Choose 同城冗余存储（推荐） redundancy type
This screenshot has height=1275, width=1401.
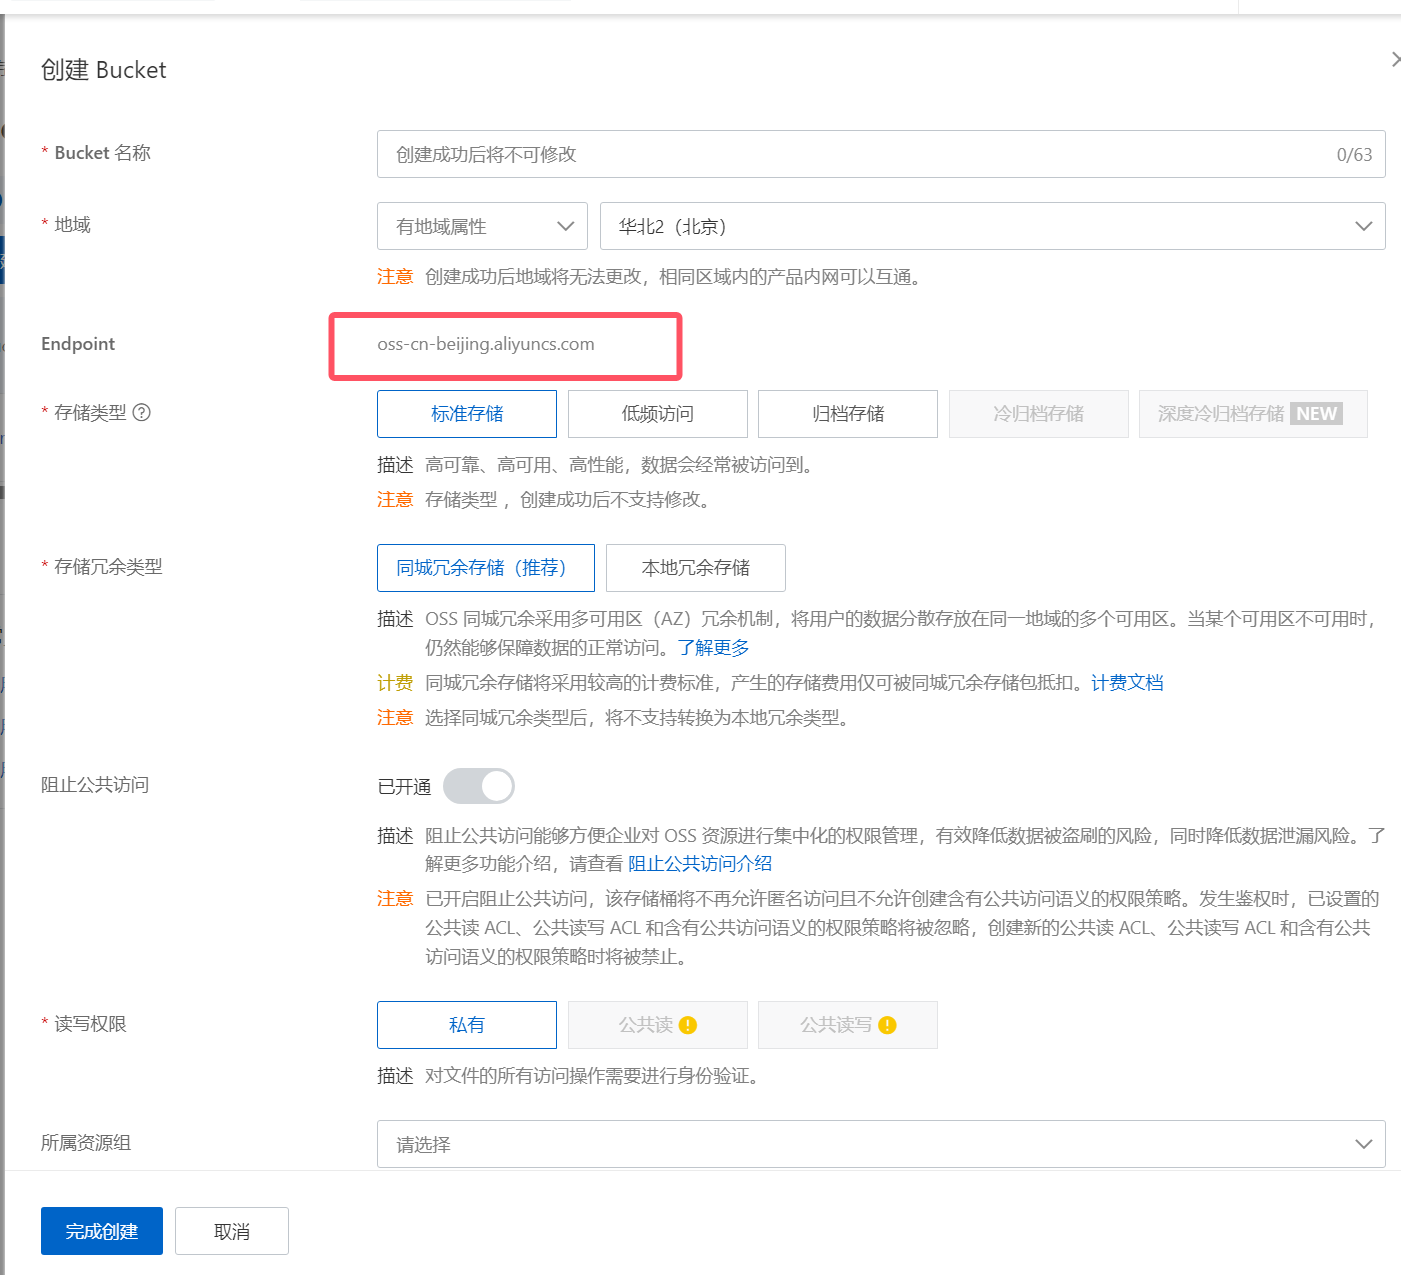[x=486, y=568]
